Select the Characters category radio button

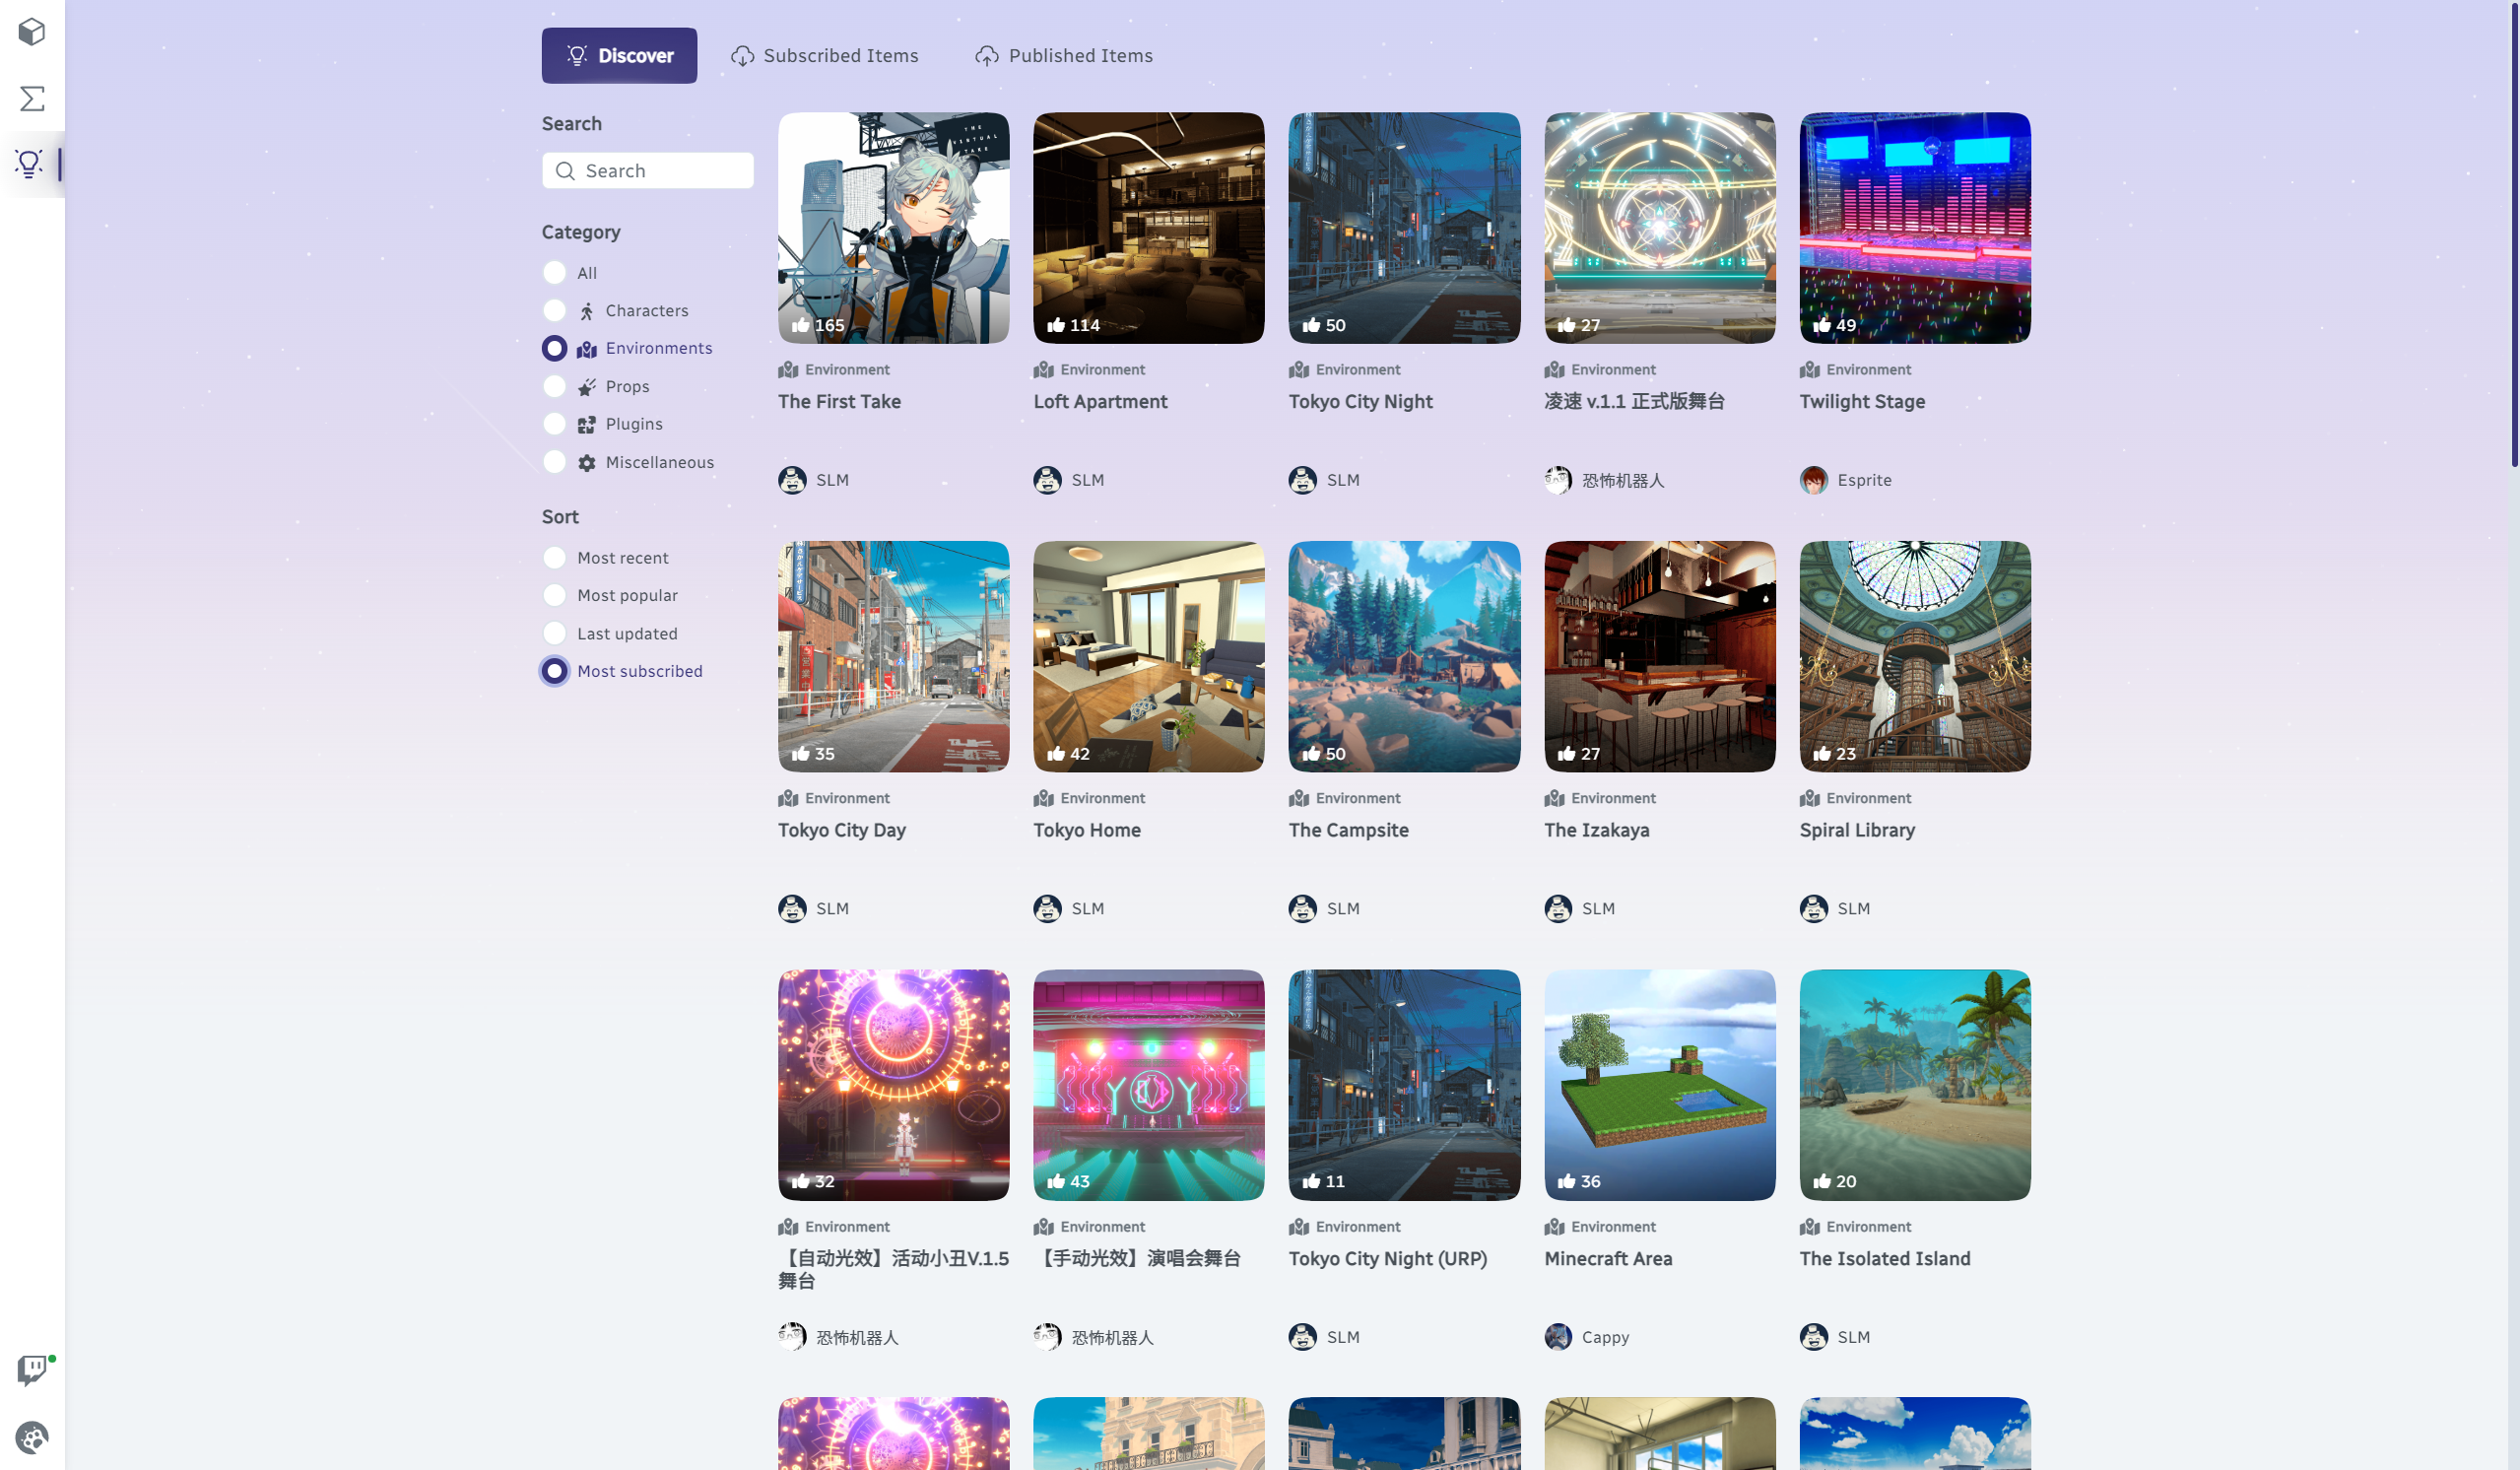tap(554, 311)
